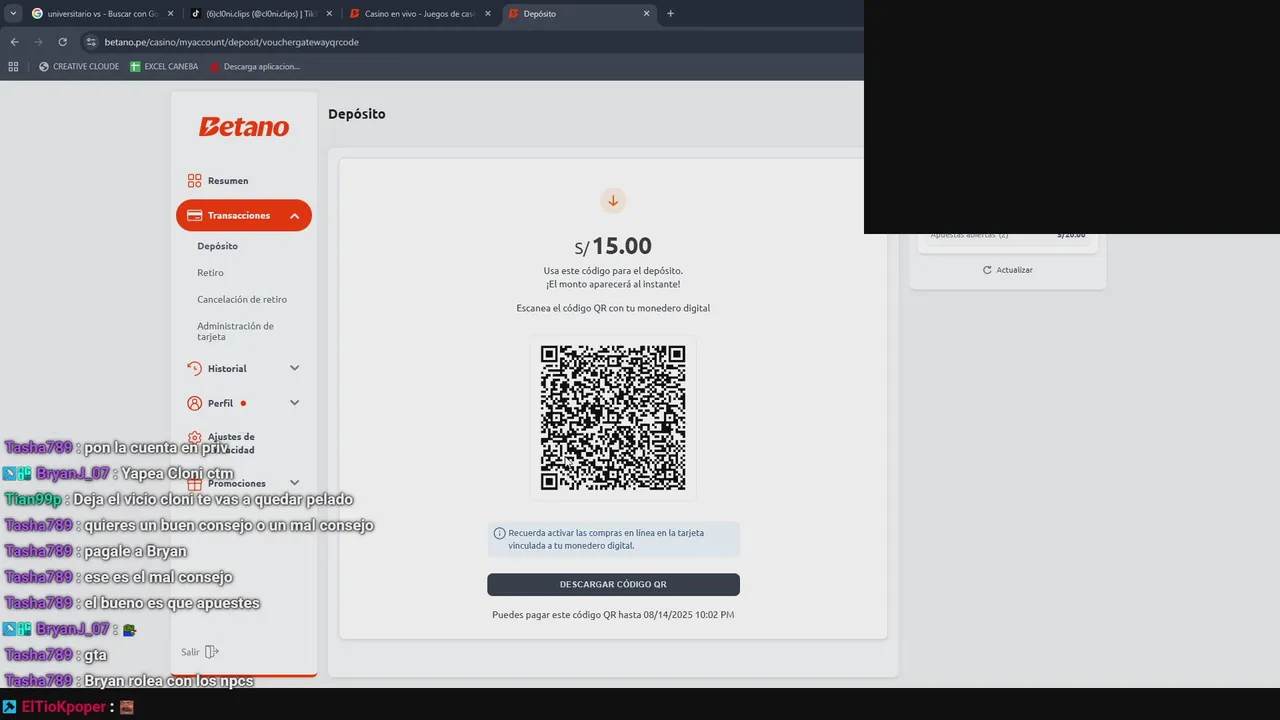The image size is (1280, 720).
Task: Switch to the TikTok cl0ni.clips tab
Action: coord(261,14)
